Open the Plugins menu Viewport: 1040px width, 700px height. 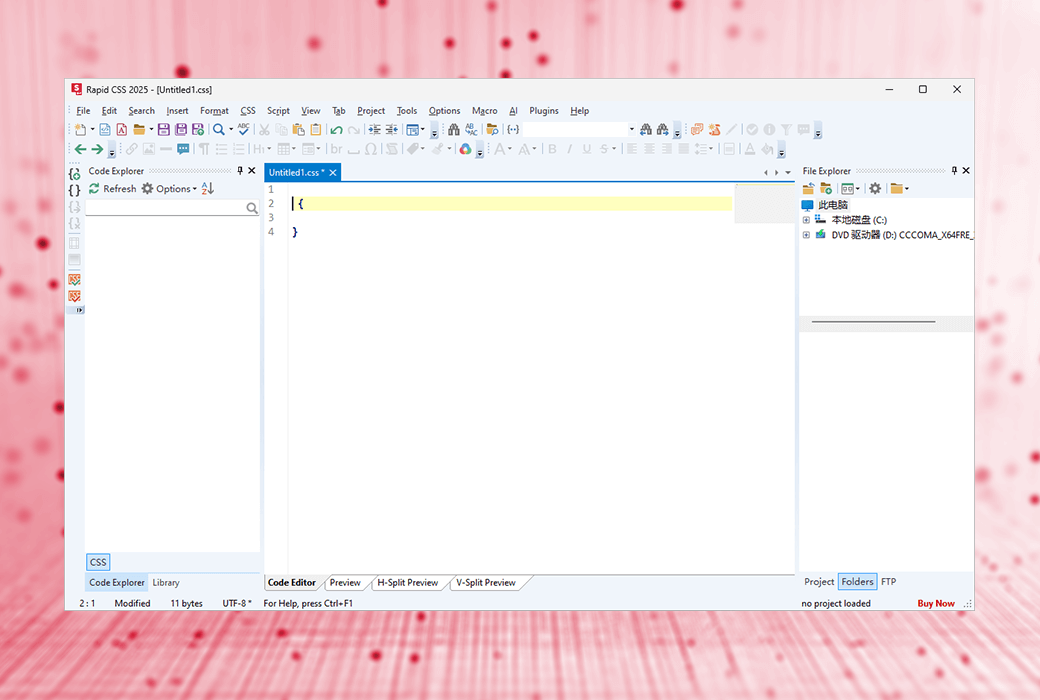(544, 111)
